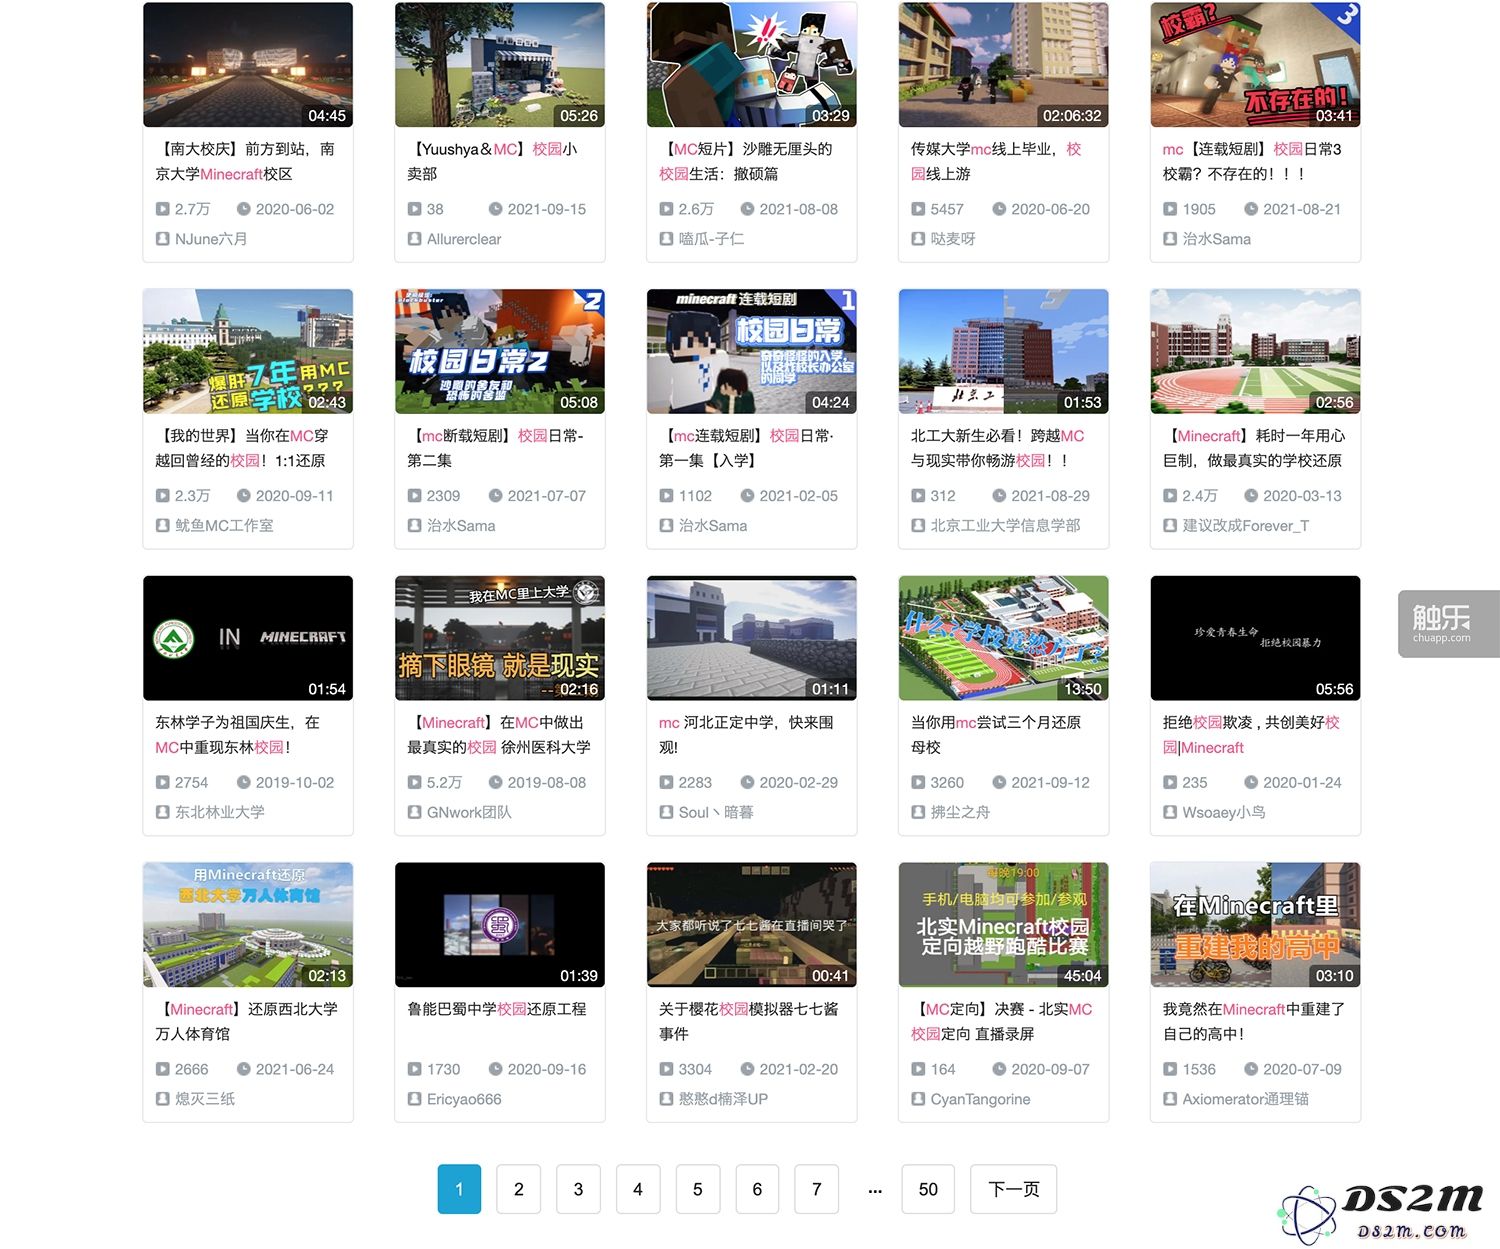Click title 耗时一年用心巨制 学校还原

point(1254,448)
